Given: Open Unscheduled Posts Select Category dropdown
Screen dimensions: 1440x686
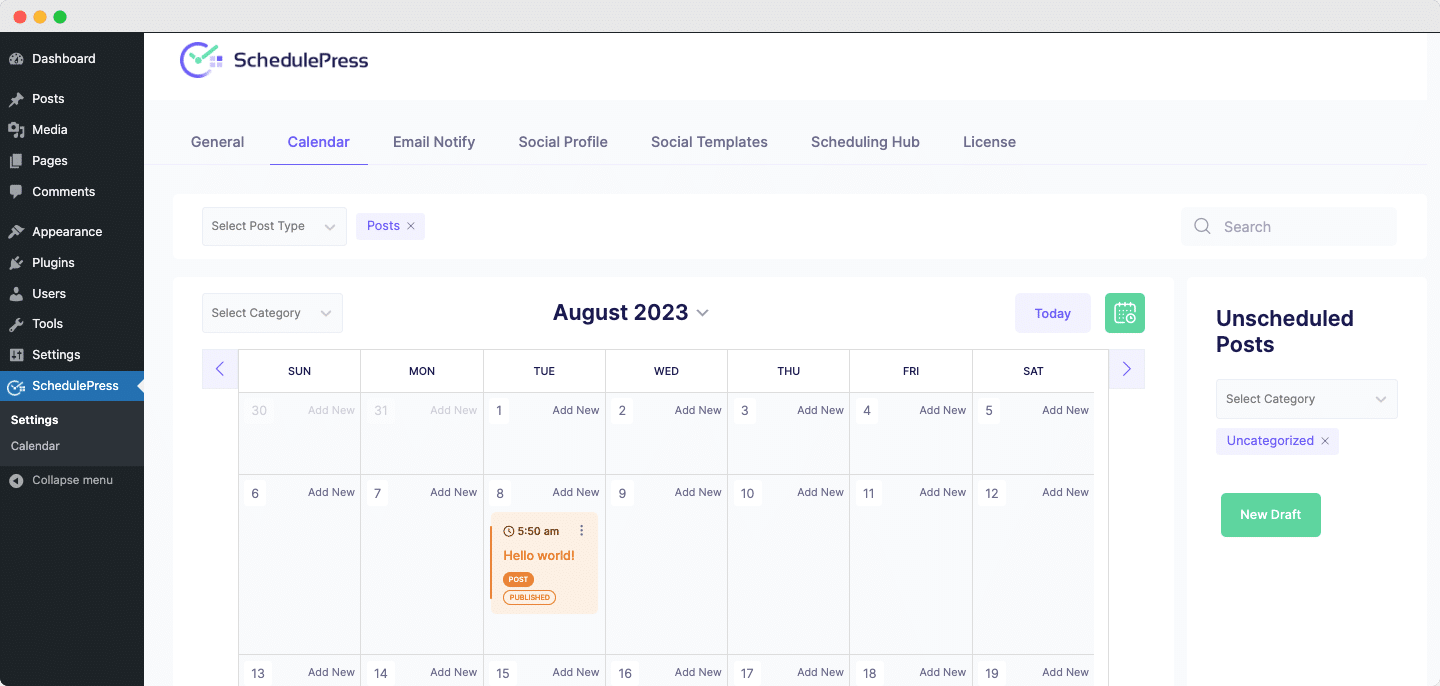Looking at the screenshot, I should coord(1307,399).
